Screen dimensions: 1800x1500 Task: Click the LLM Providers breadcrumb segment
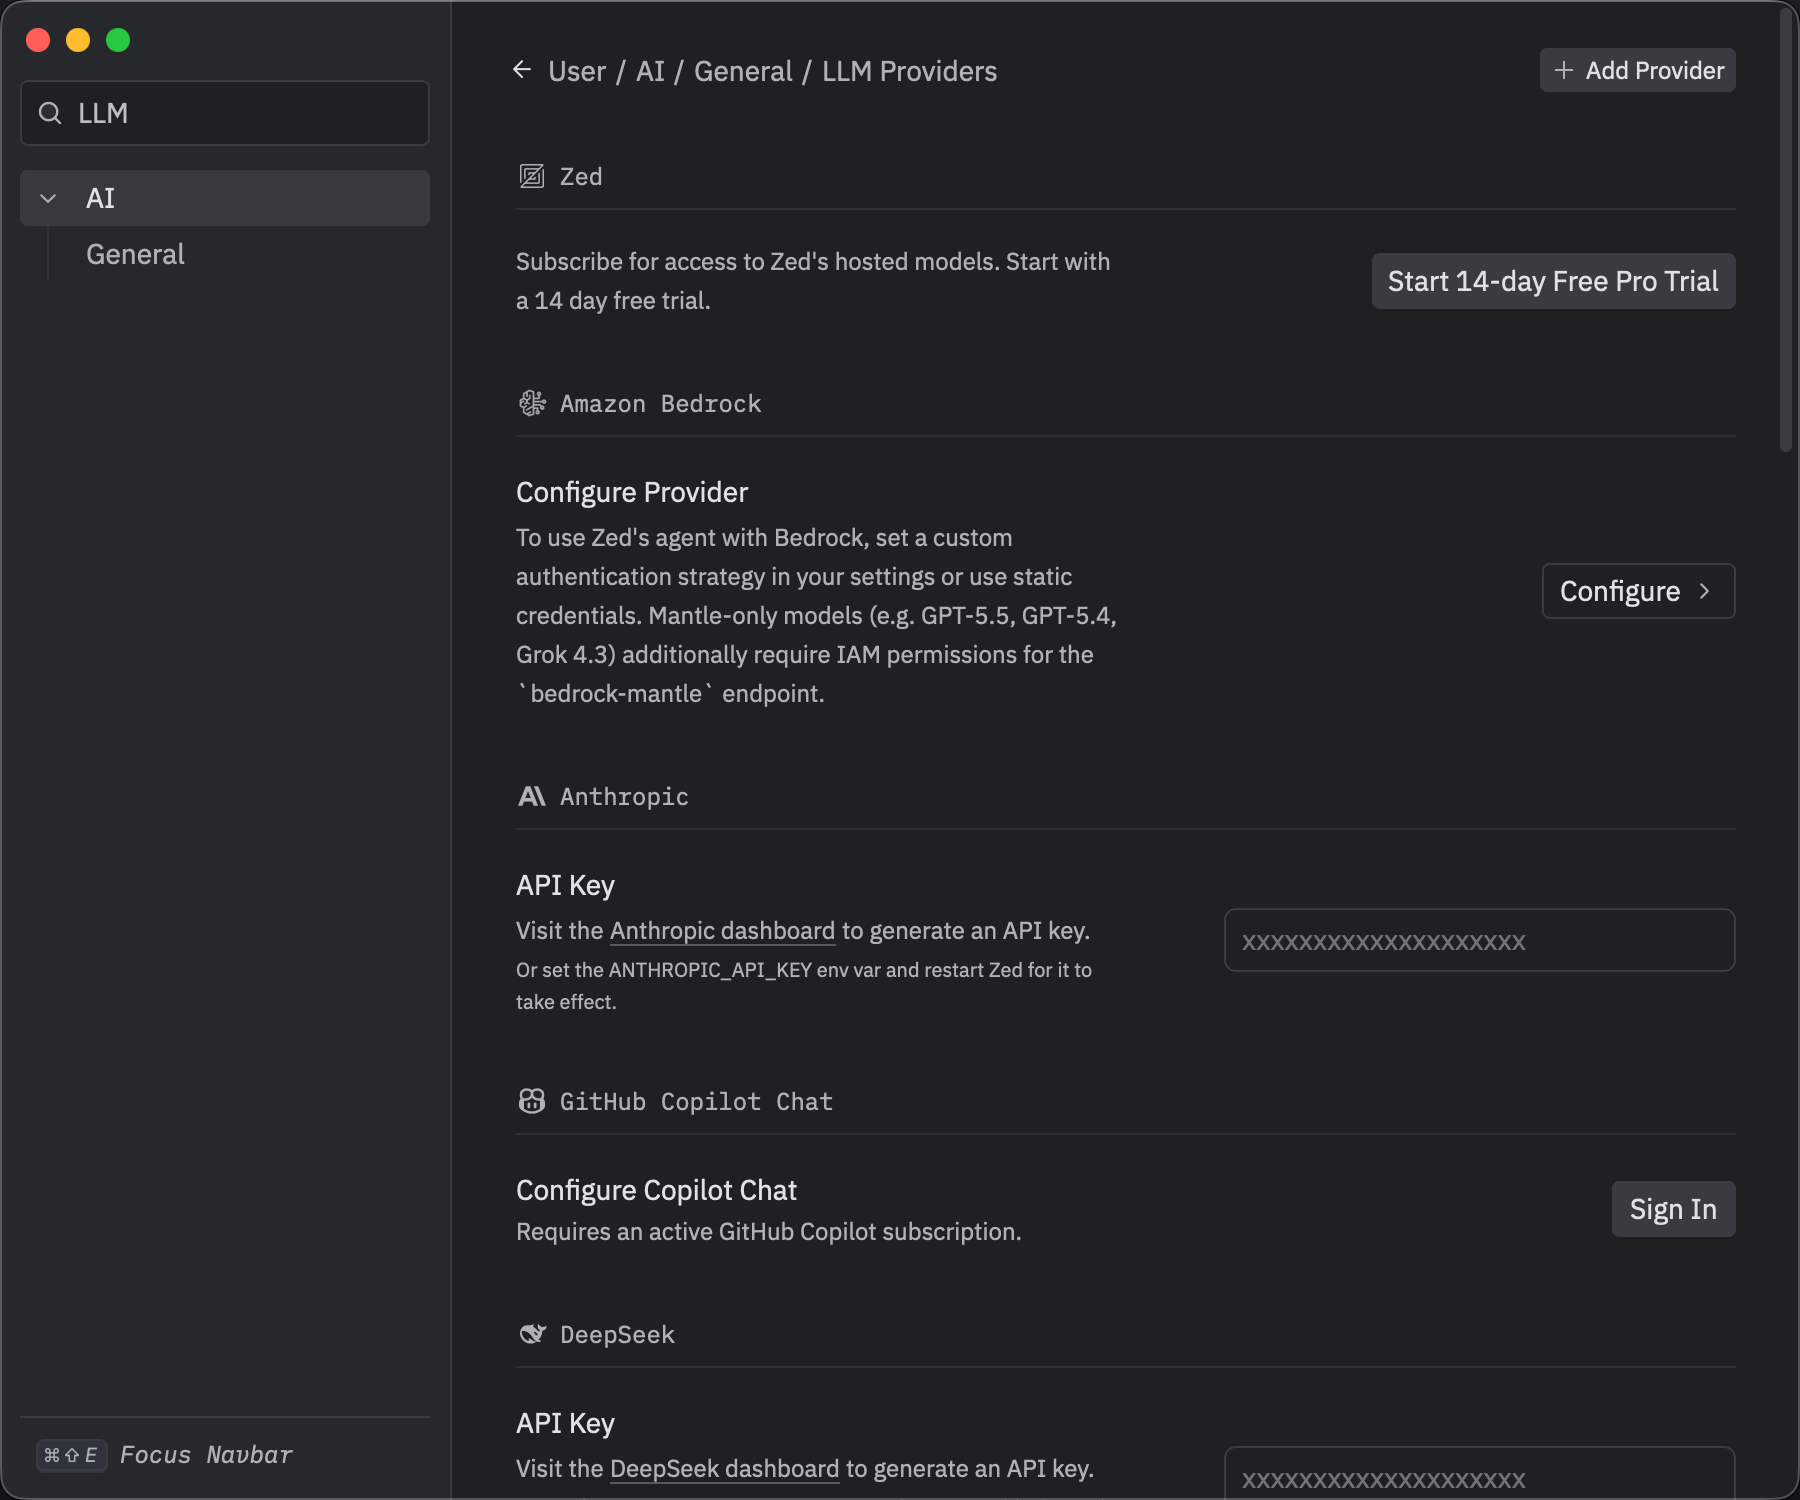point(910,71)
